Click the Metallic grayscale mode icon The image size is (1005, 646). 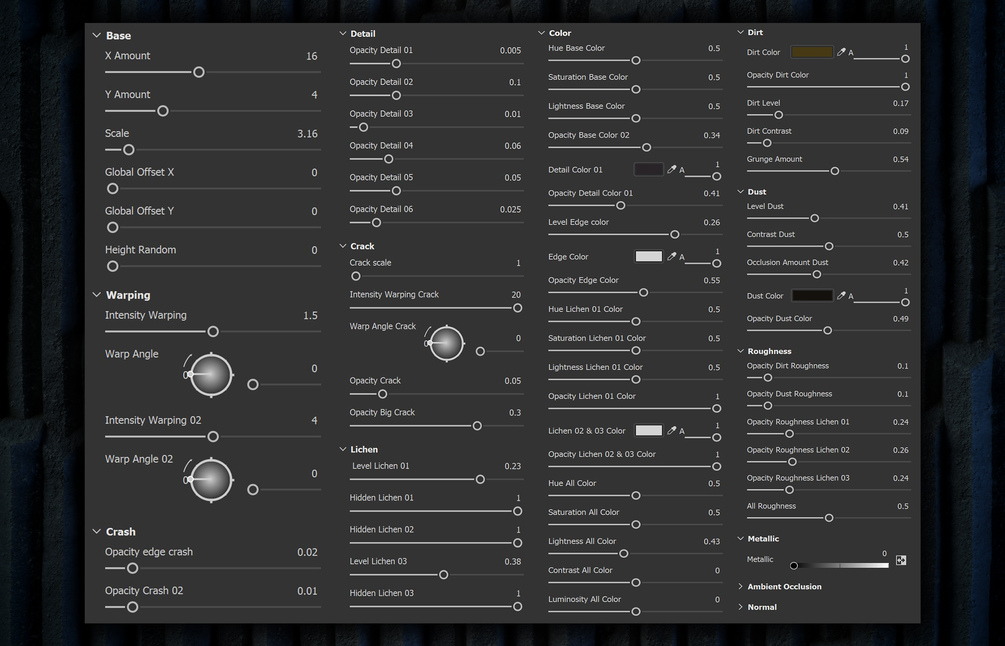[901, 560]
